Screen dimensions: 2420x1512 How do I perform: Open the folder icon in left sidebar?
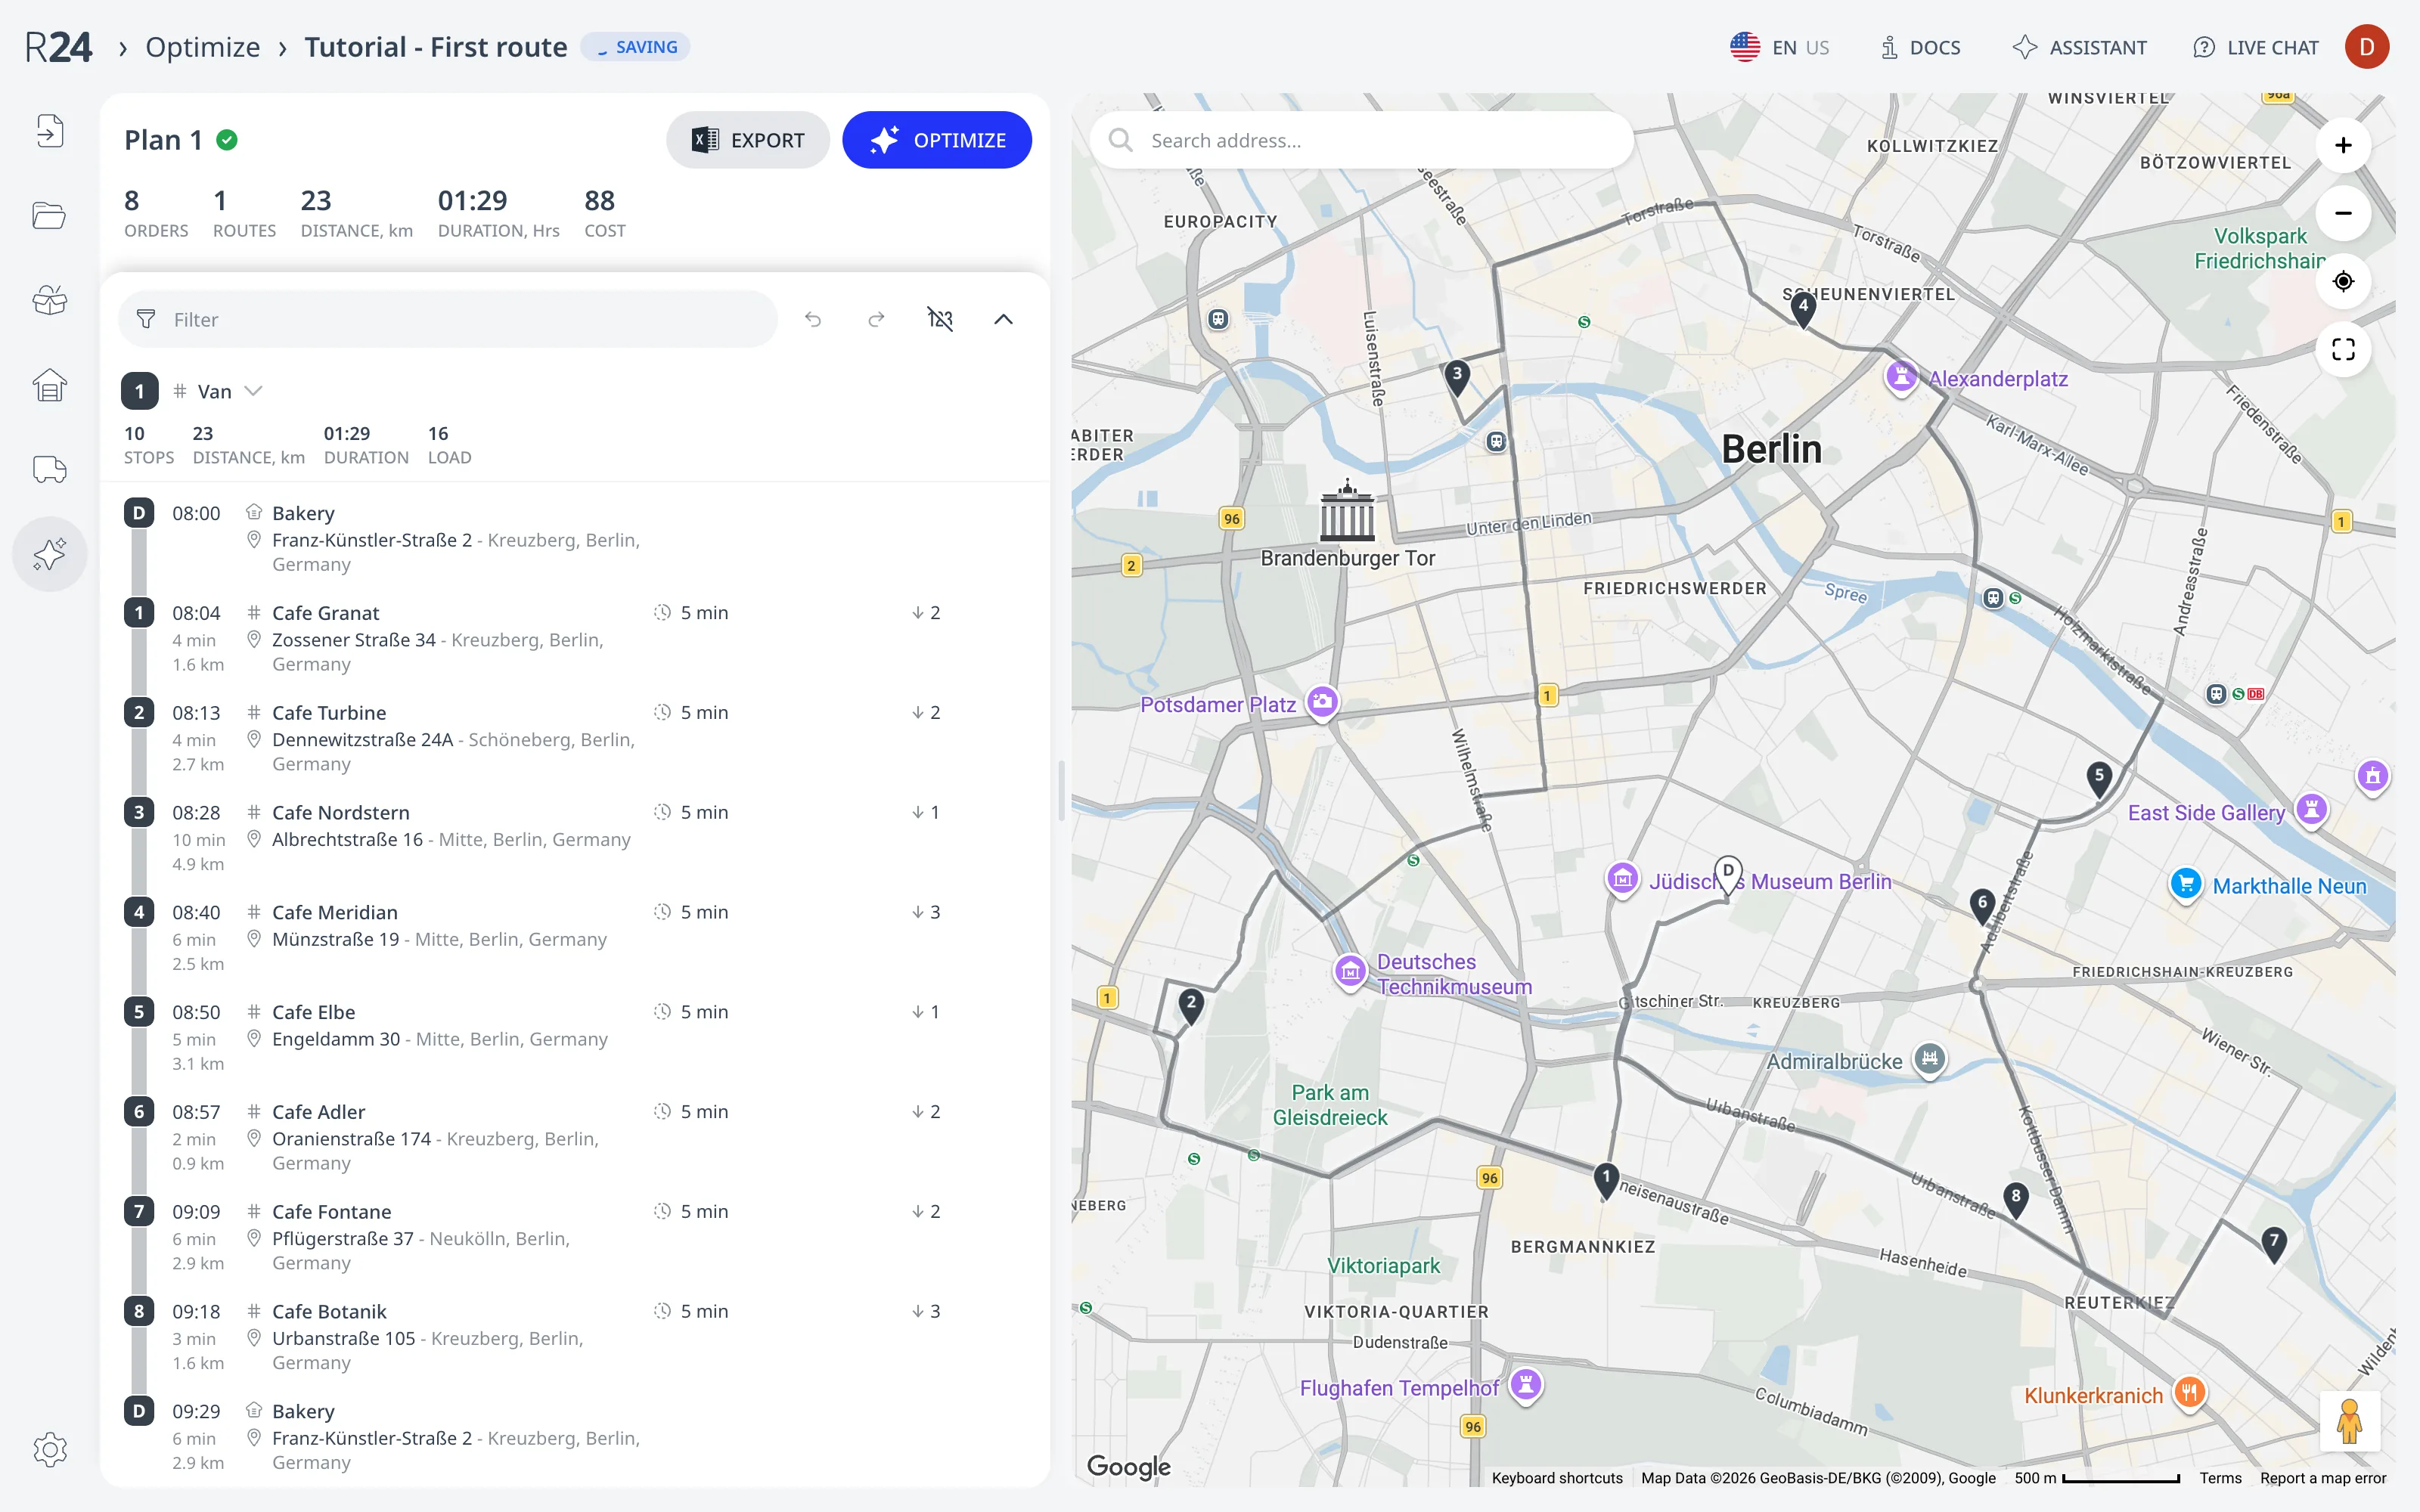[x=49, y=215]
